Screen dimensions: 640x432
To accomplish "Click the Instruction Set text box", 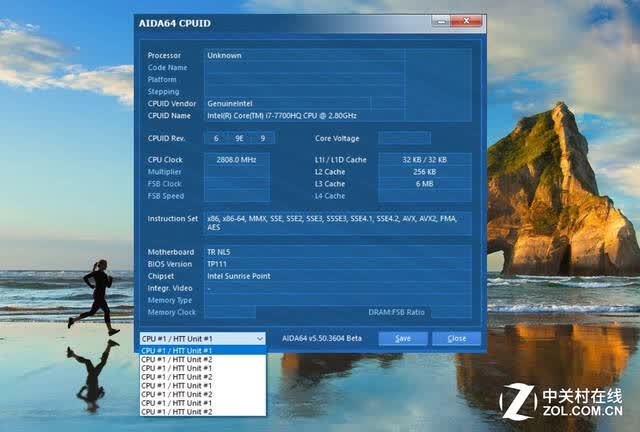I will point(338,223).
